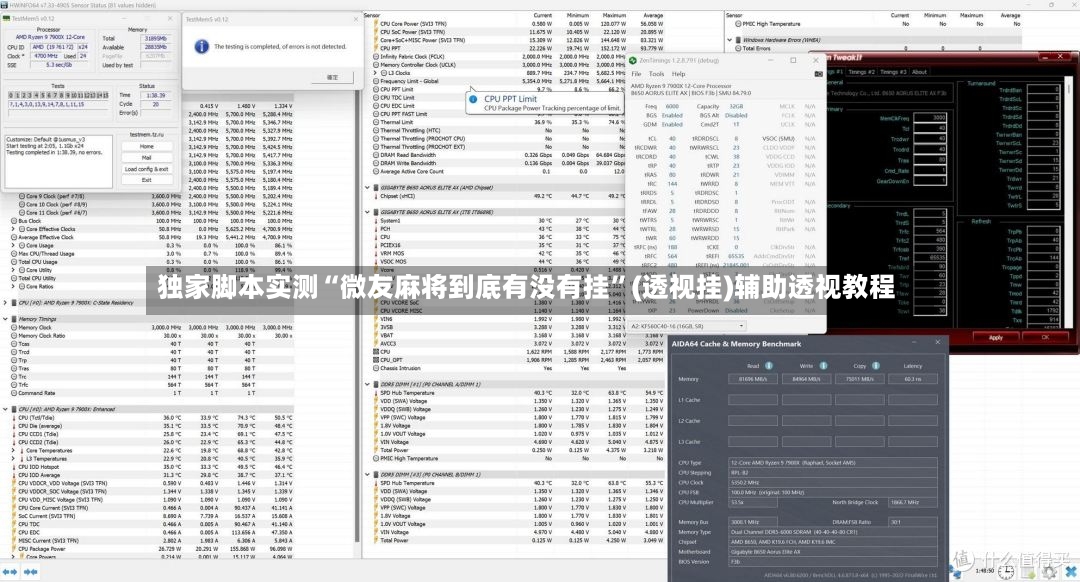This screenshot has width=1080, height=582.
Task: Click the sensor icon beside Total CPU Usage
Action: pos(14,262)
